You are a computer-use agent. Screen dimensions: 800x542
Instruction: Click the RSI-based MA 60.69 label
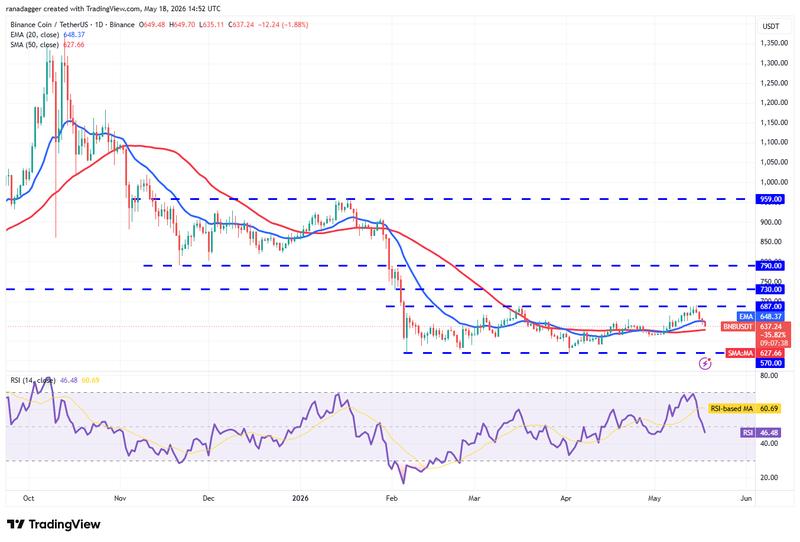(744, 408)
